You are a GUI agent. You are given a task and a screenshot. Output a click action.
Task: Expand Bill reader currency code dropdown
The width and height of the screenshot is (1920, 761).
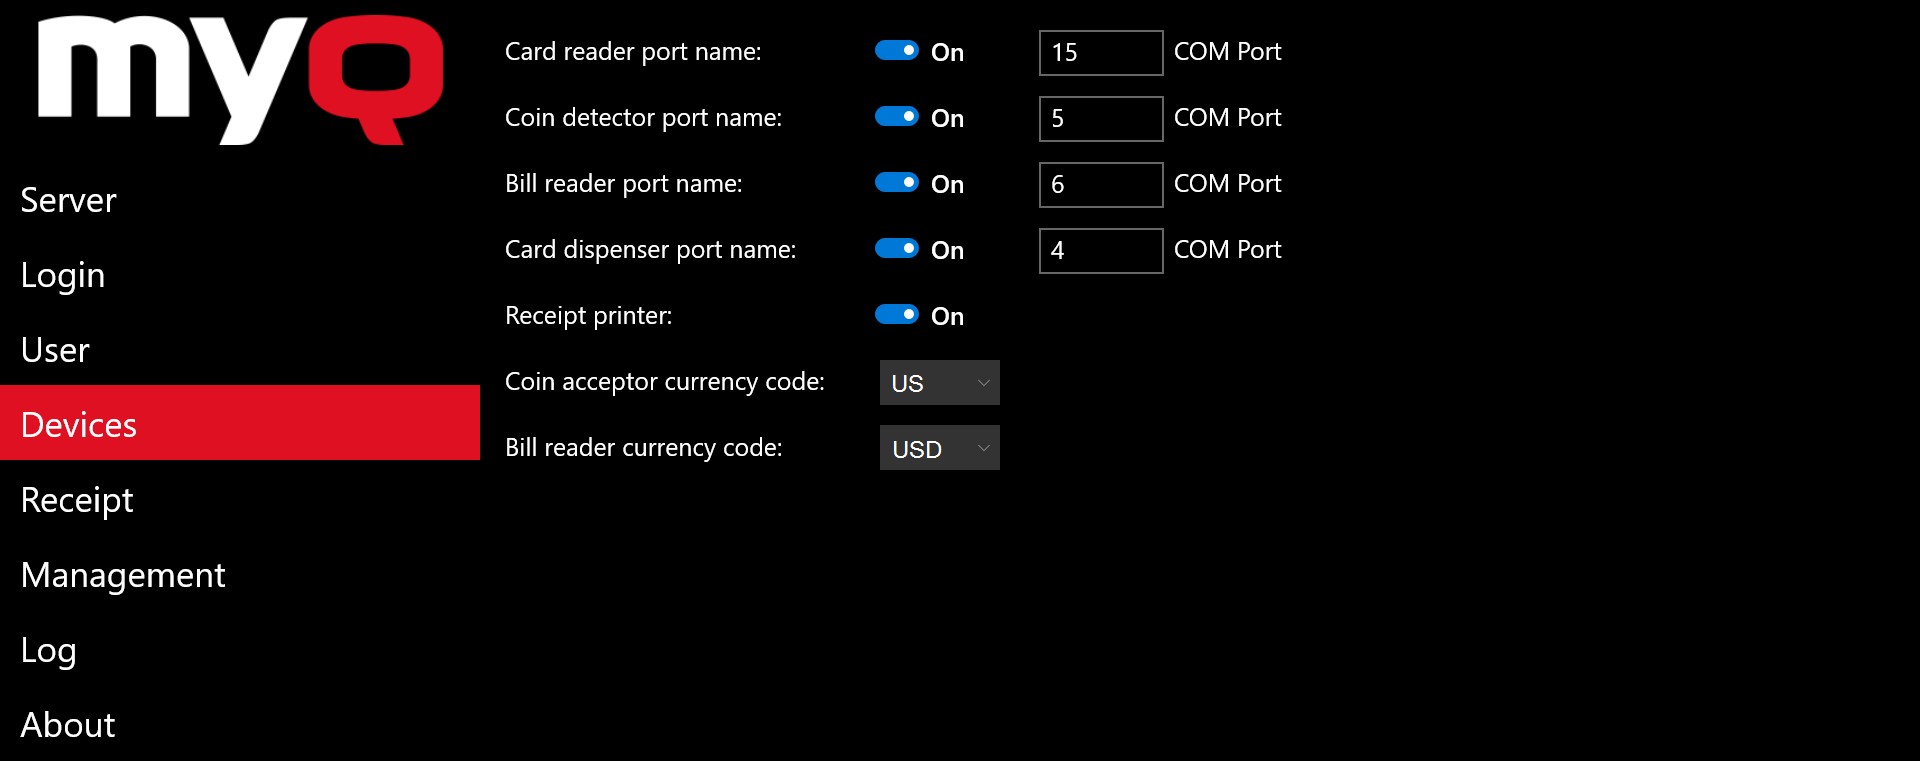point(939,448)
